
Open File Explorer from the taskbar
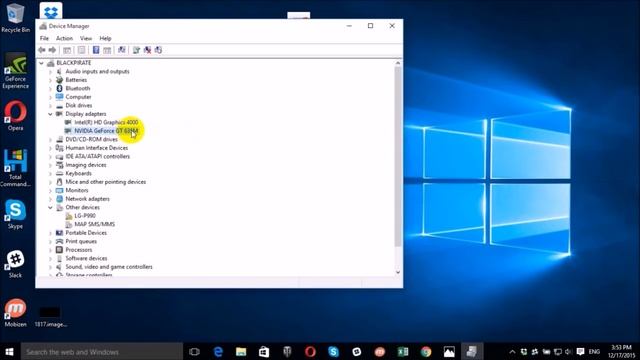(x=241, y=351)
